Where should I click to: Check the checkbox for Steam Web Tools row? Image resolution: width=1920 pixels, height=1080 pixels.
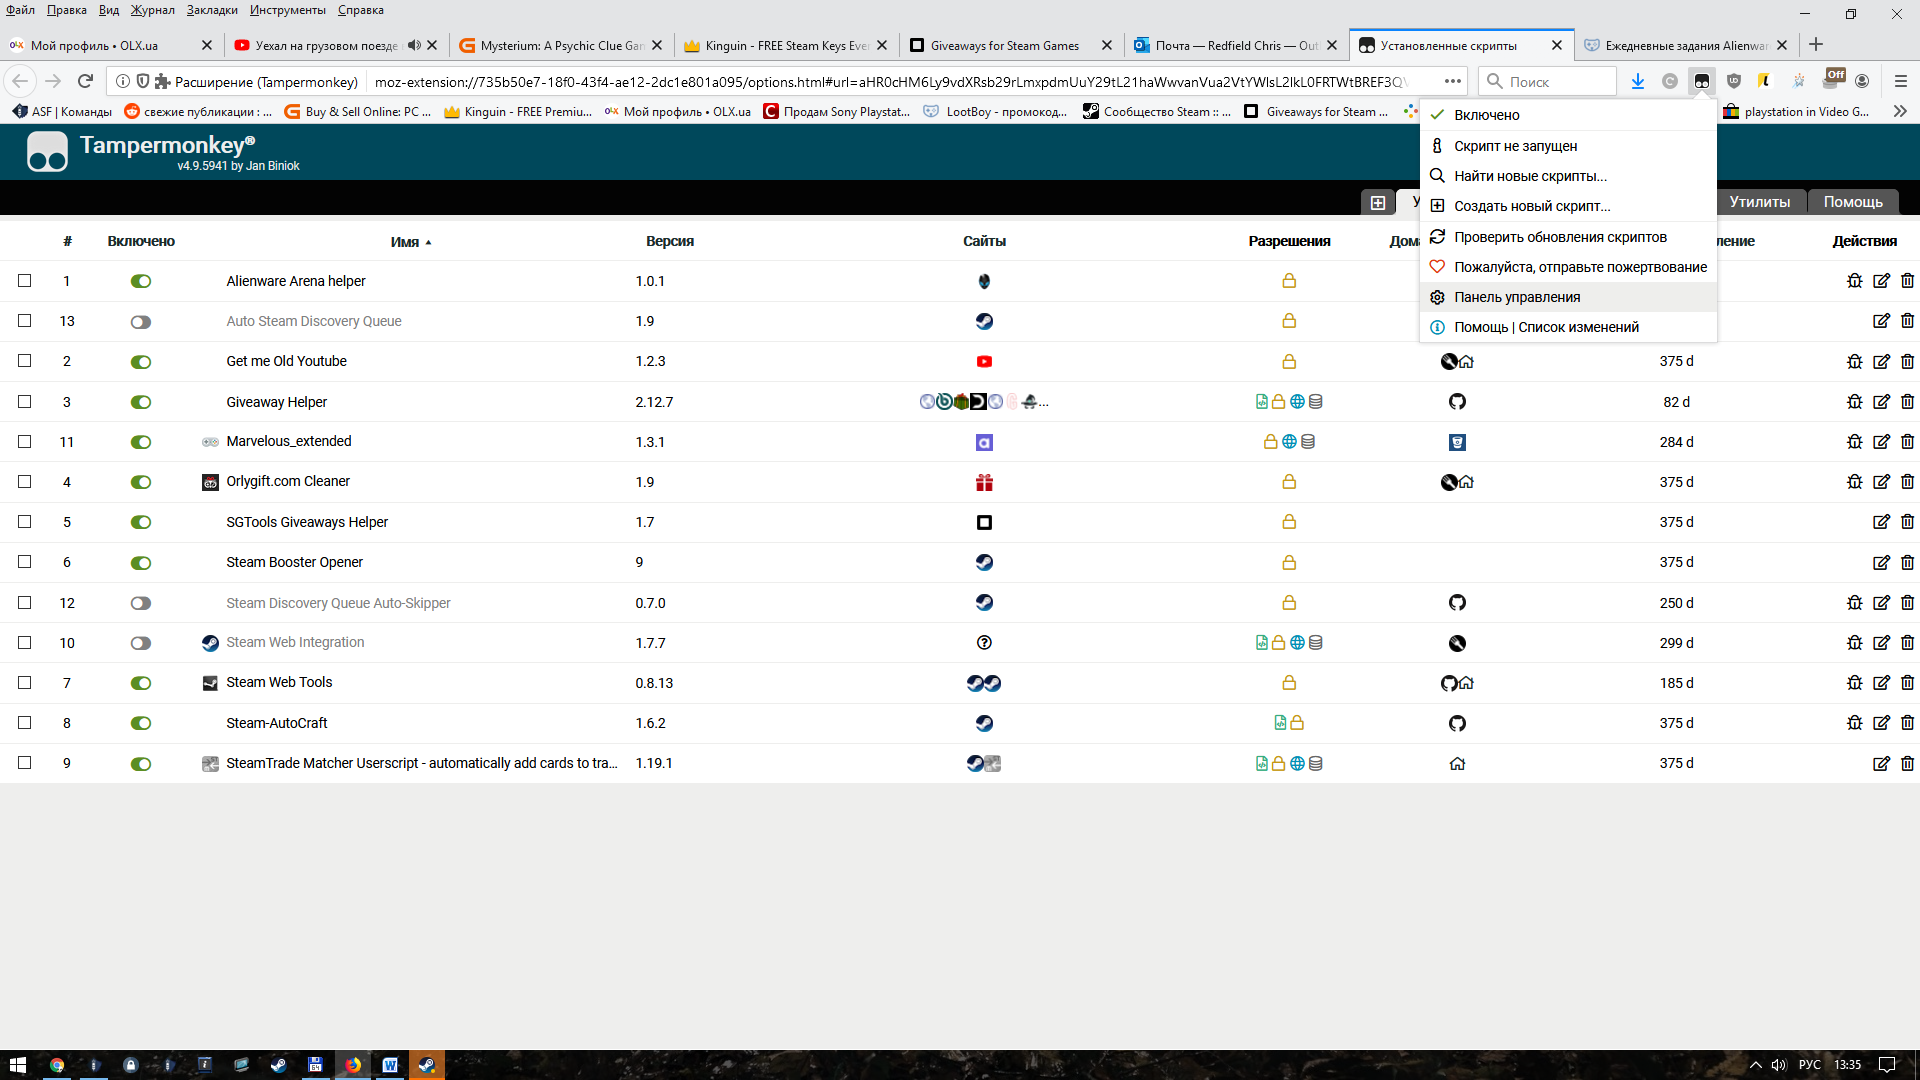point(25,682)
